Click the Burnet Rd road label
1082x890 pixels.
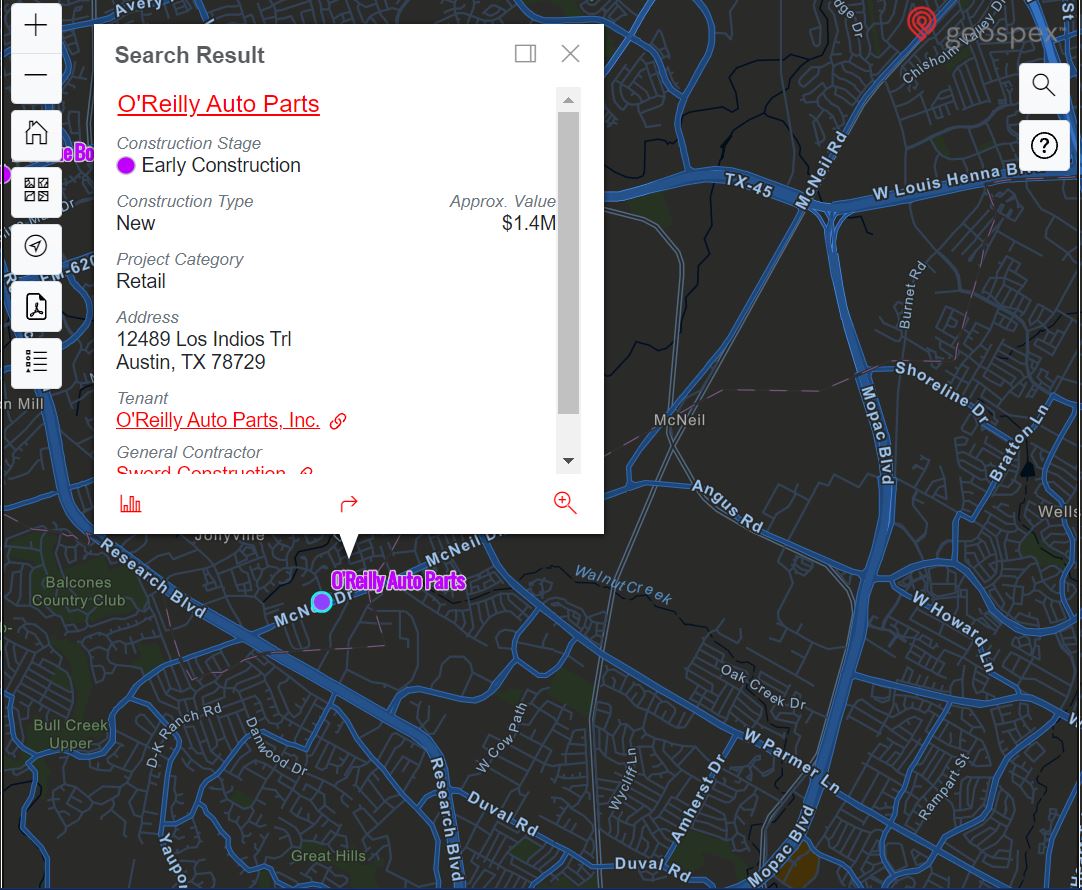click(x=912, y=295)
